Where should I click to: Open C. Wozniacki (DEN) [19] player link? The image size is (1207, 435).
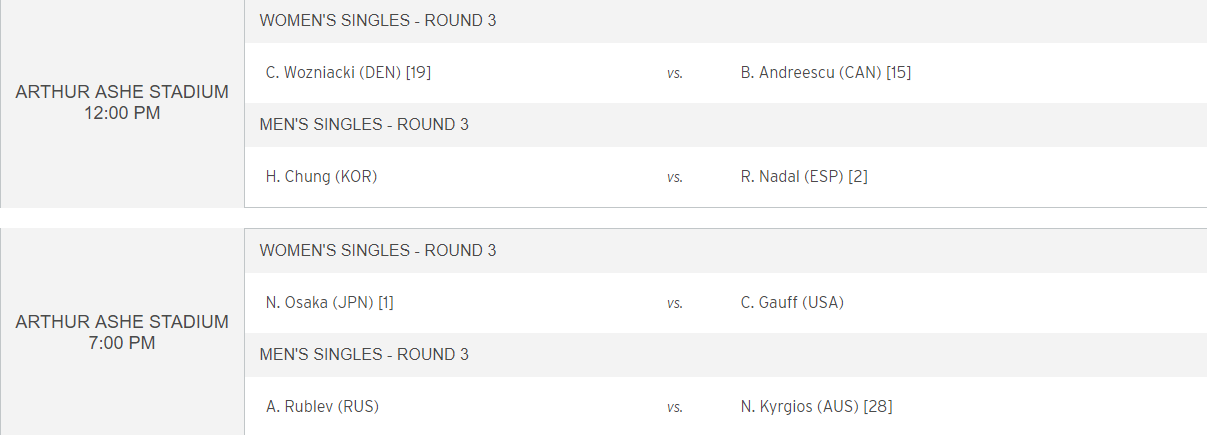348,72
